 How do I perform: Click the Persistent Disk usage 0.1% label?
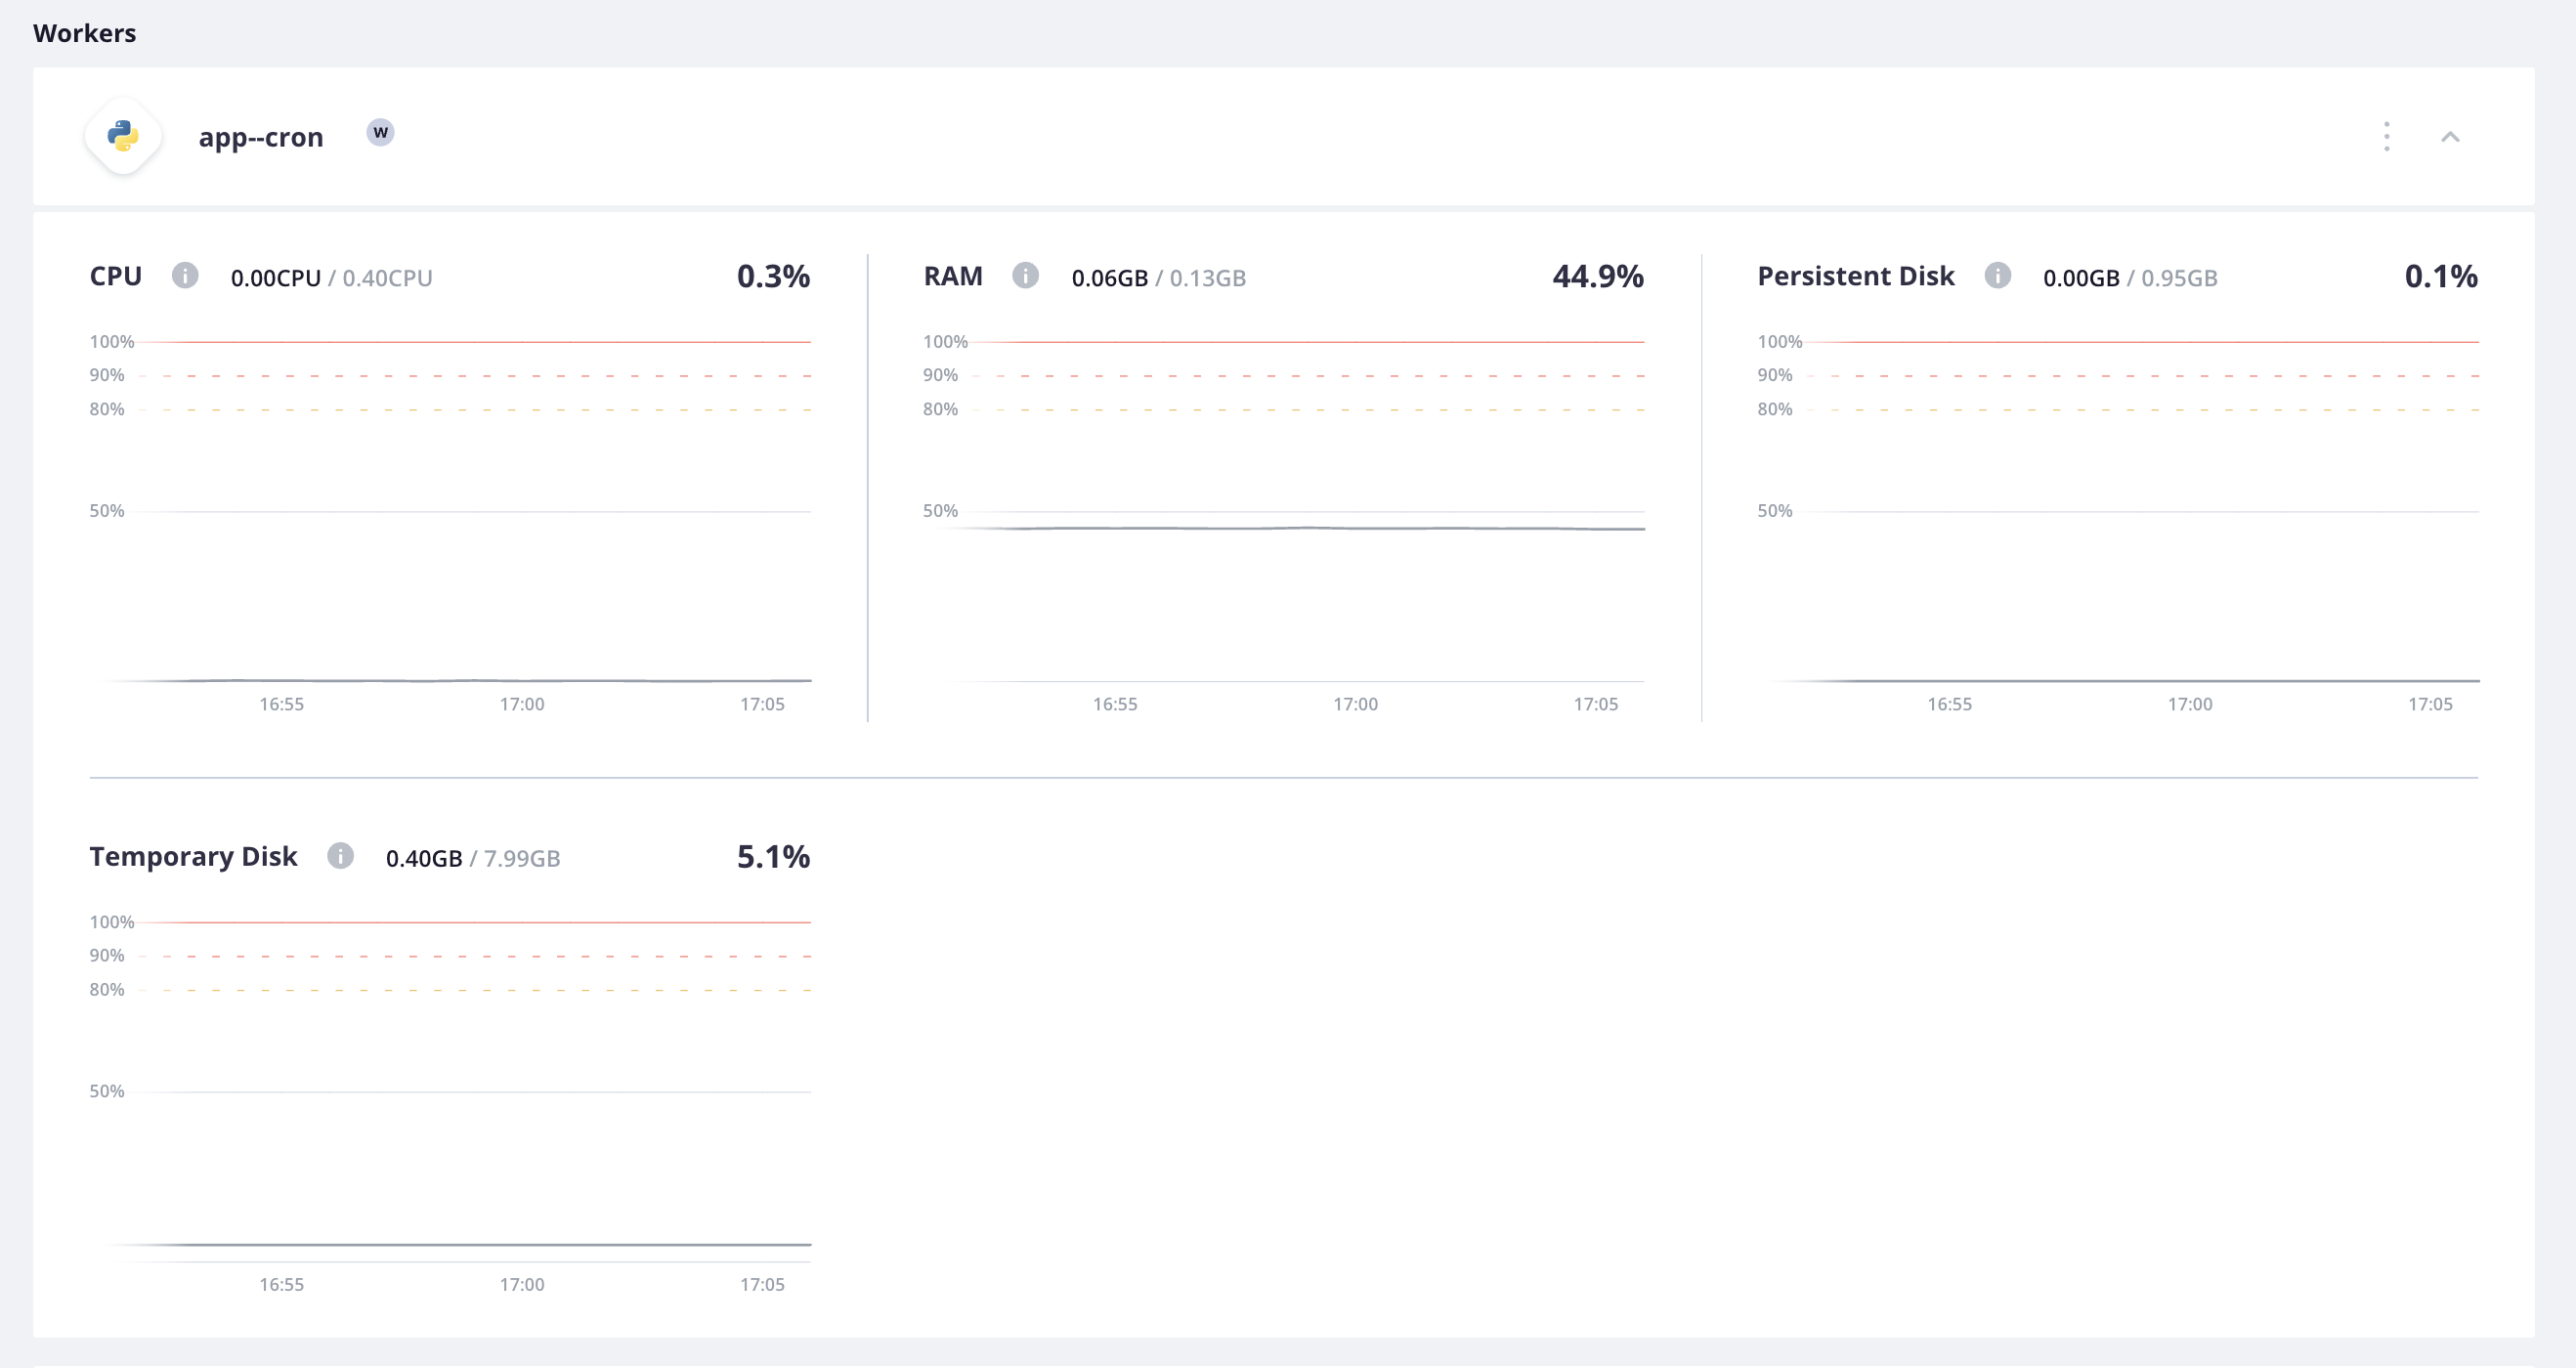pyautogui.click(x=2442, y=276)
